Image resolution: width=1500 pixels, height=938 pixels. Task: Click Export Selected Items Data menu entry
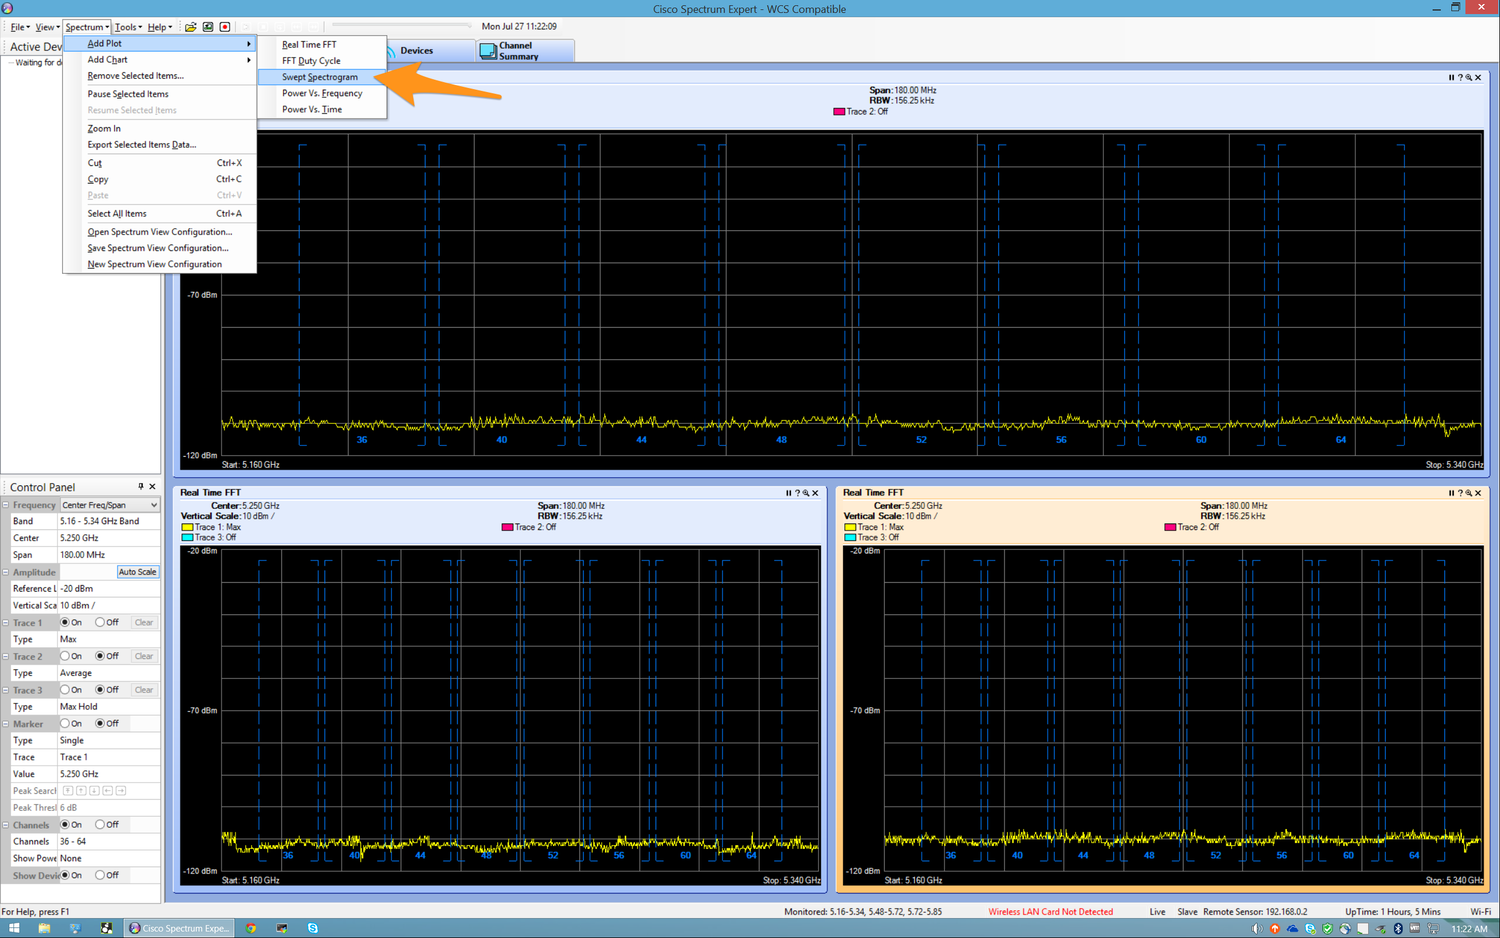pos(160,145)
